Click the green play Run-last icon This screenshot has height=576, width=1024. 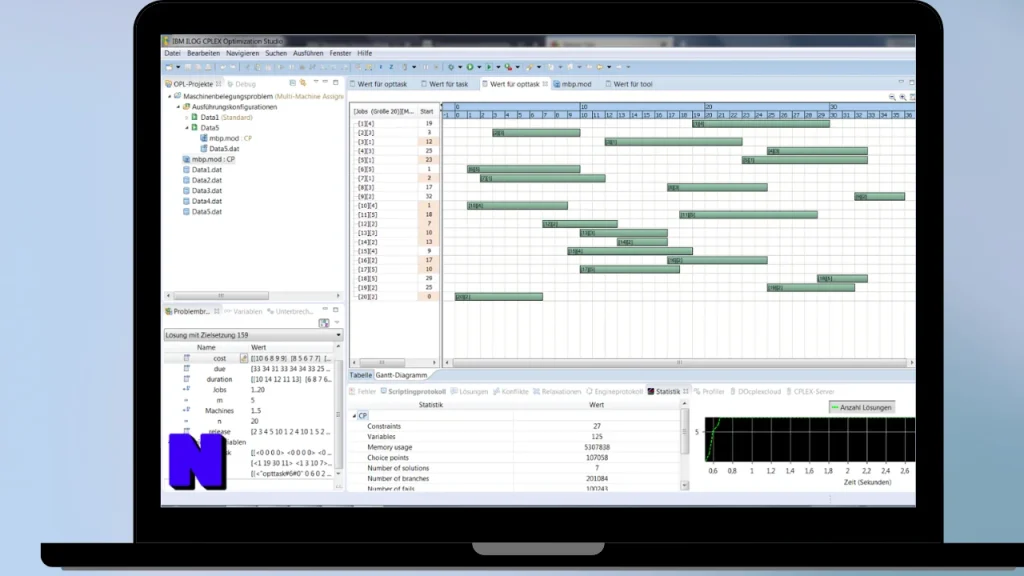pos(488,67)
